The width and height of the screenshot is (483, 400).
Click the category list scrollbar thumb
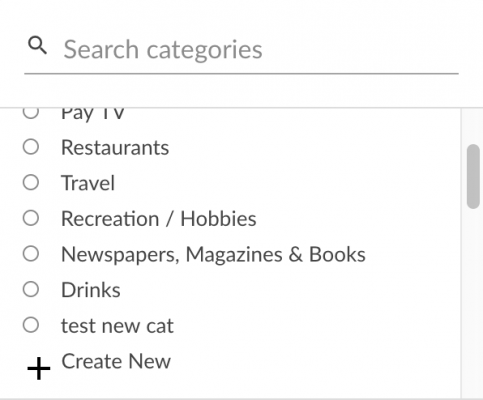coord(473,176)
